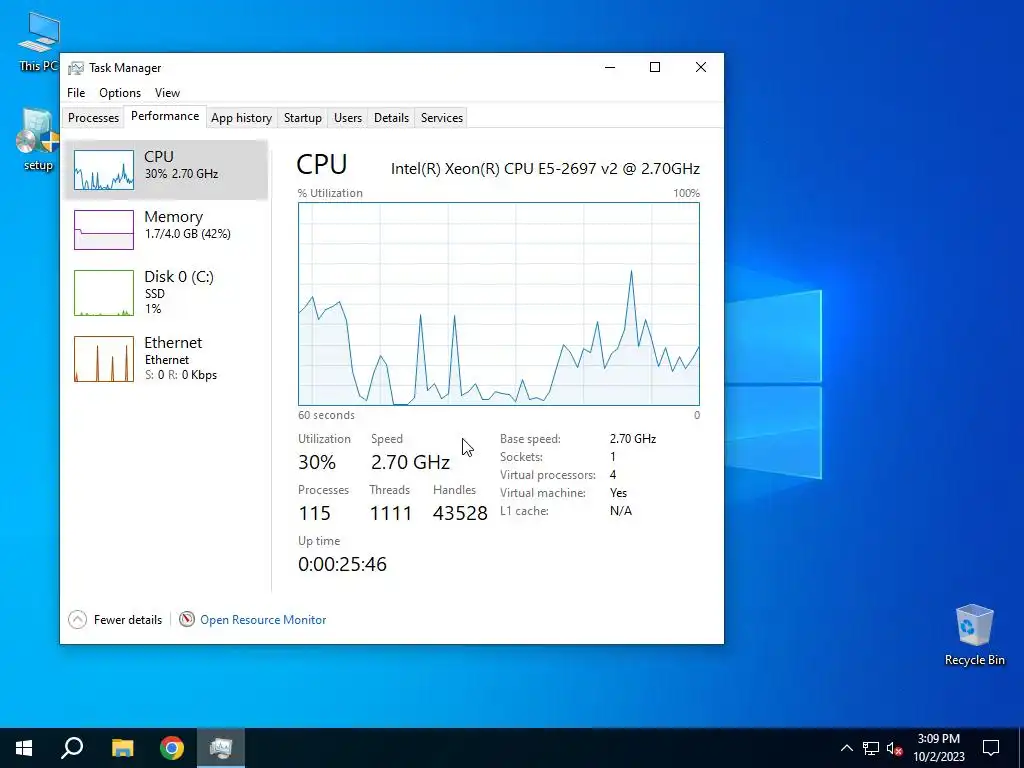
Task: Select the Disk 0 (C:) mini graph
Action: click(104, 293)
